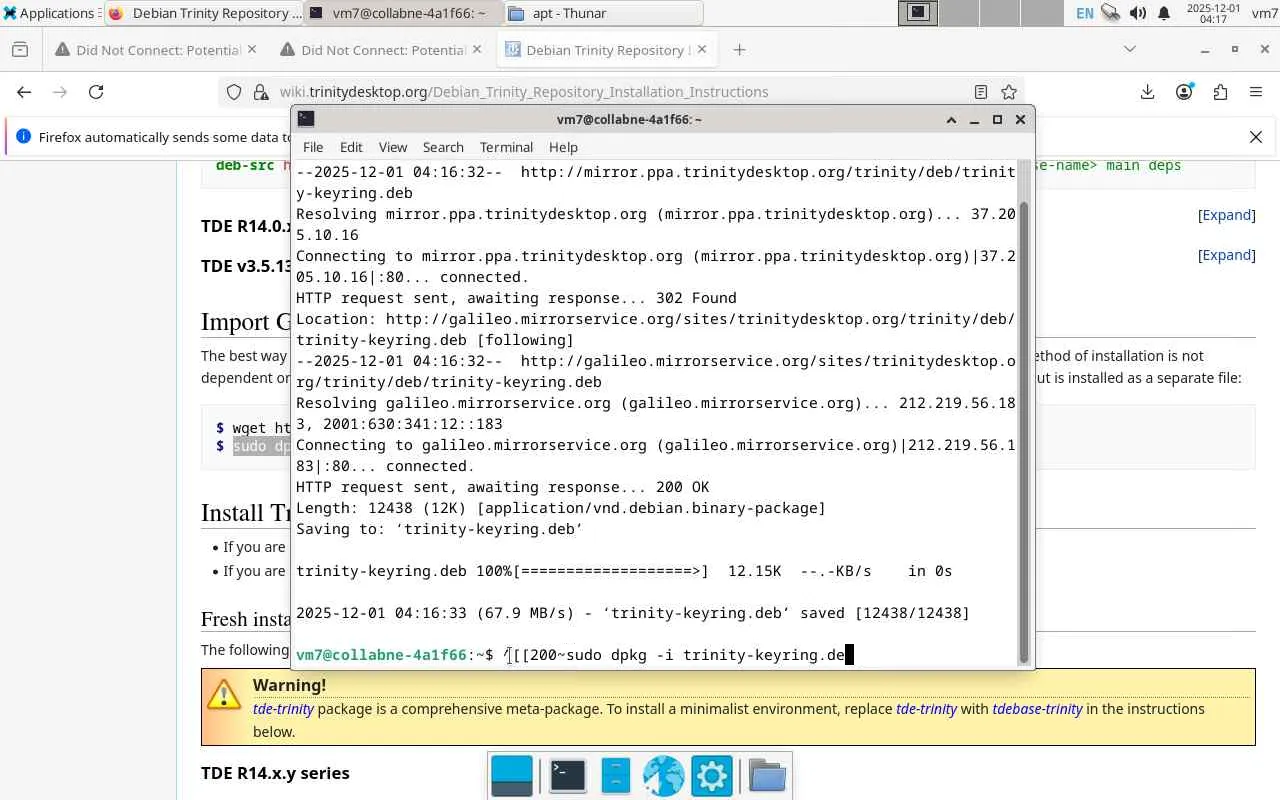Viewport: 1280px width, 800px height.
Task: Open the terminal File menu
Action: (313, 147)
